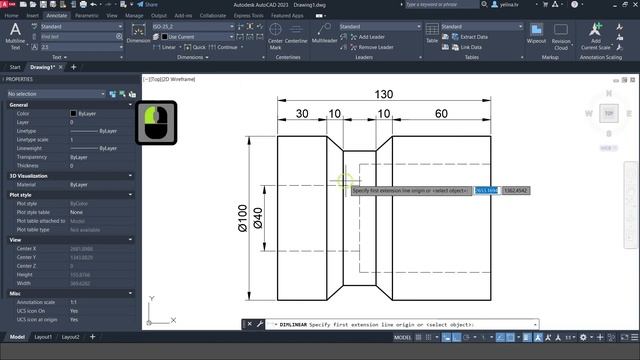Click the Remove Leader button

click(x=371, y=47)
